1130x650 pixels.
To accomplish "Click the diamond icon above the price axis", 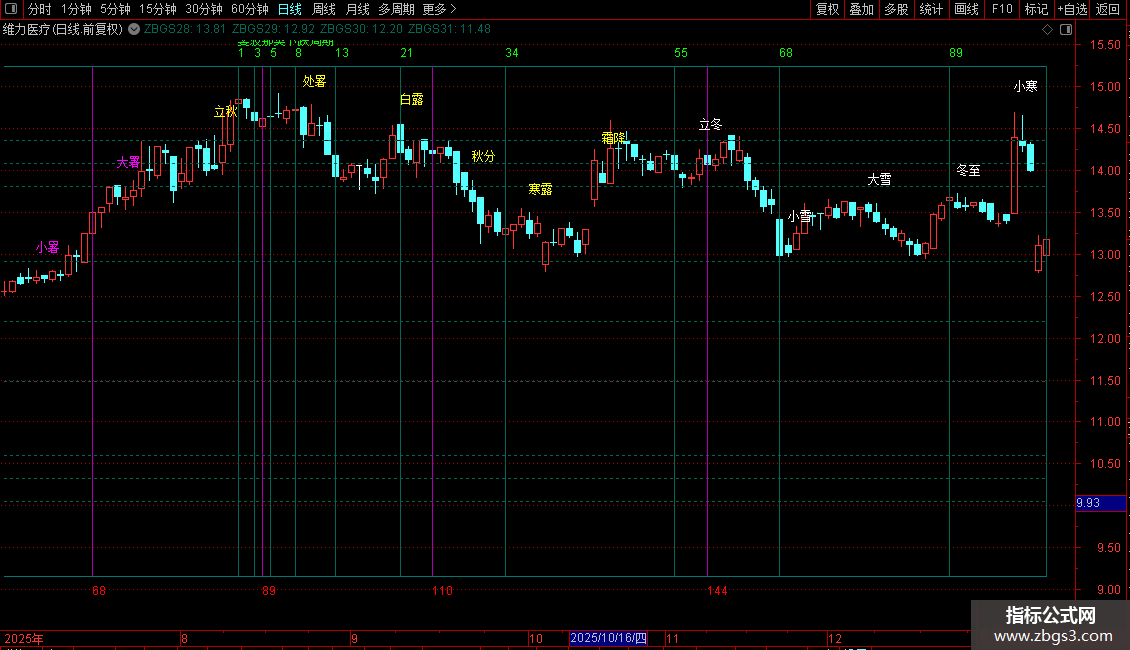I will pos(1047,30).
